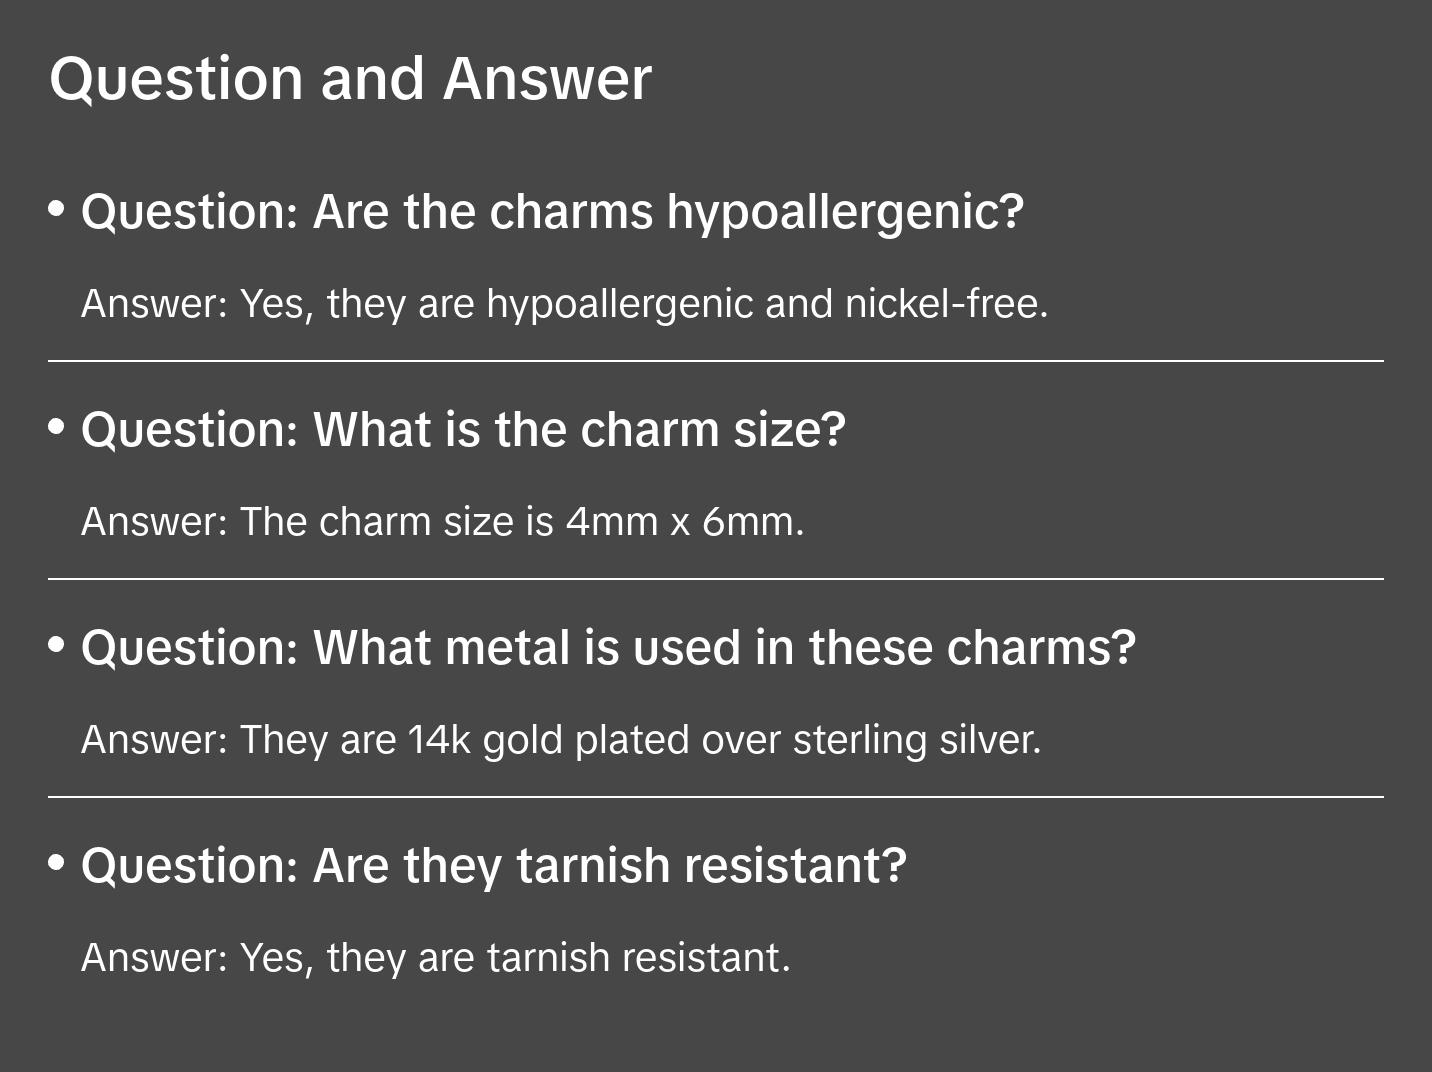Click the "Question:" label of the tarnish item
Image resolution: width=1432 pixels, height=1072 pixels.
point(190,866)
